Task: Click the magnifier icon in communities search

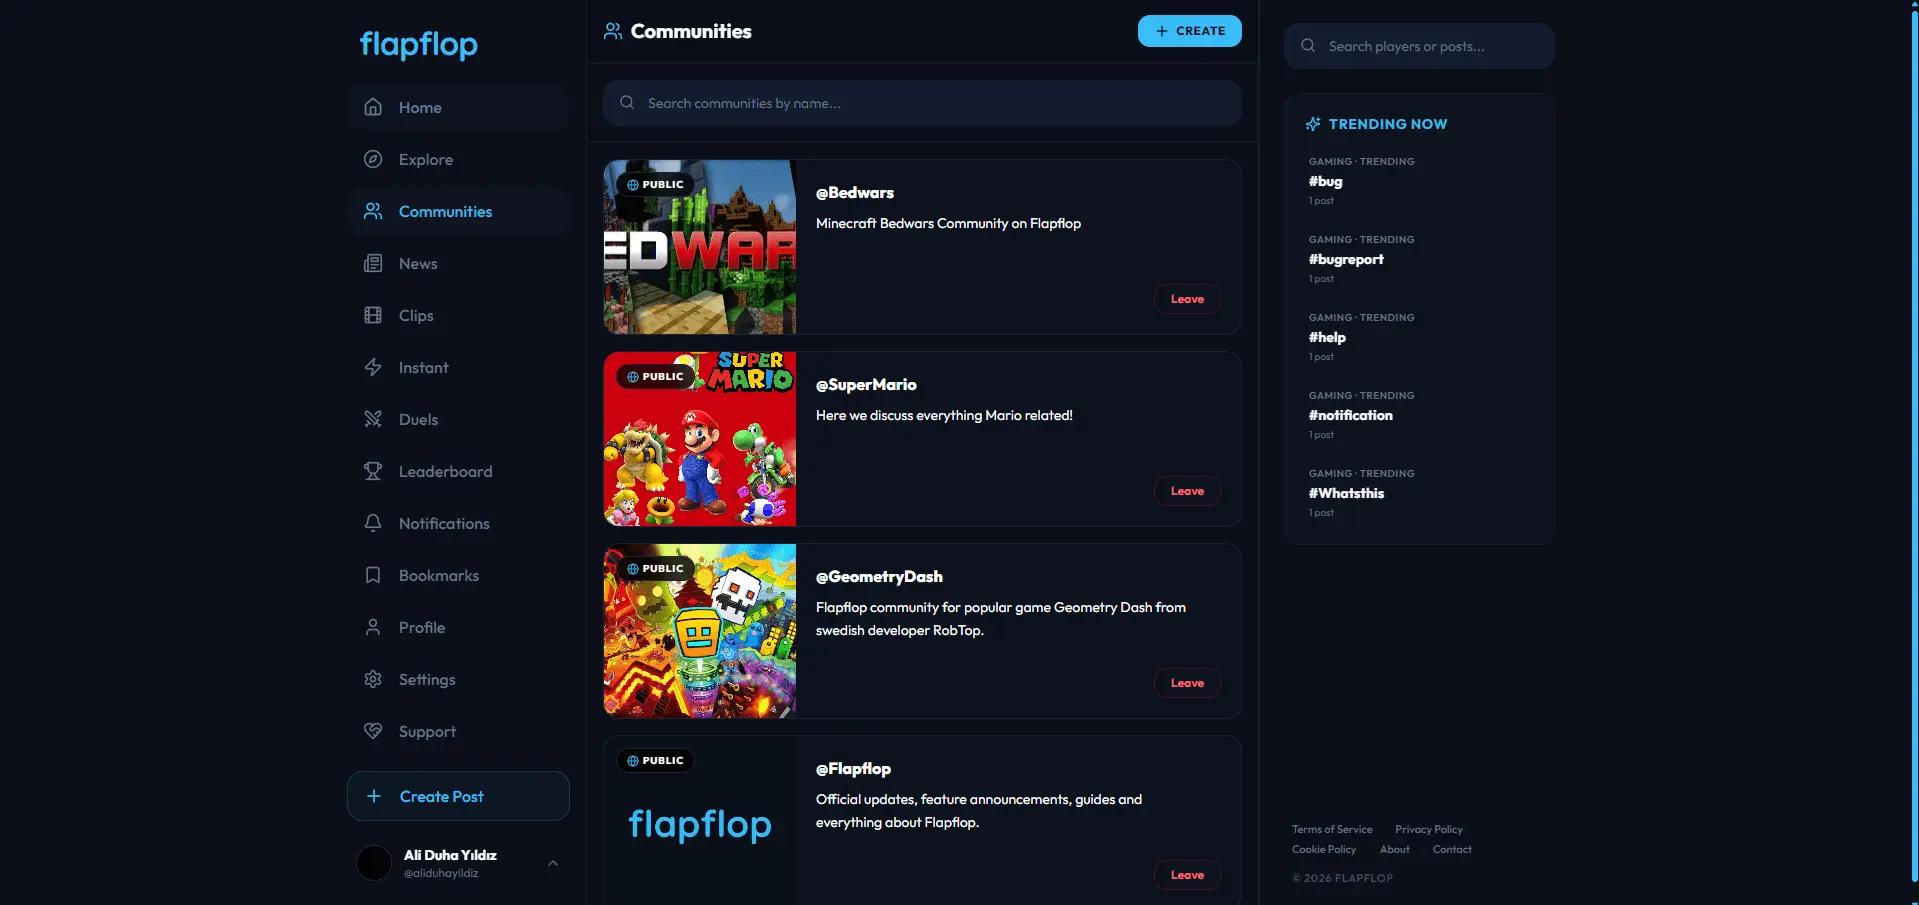Action: tap(627, 102)
